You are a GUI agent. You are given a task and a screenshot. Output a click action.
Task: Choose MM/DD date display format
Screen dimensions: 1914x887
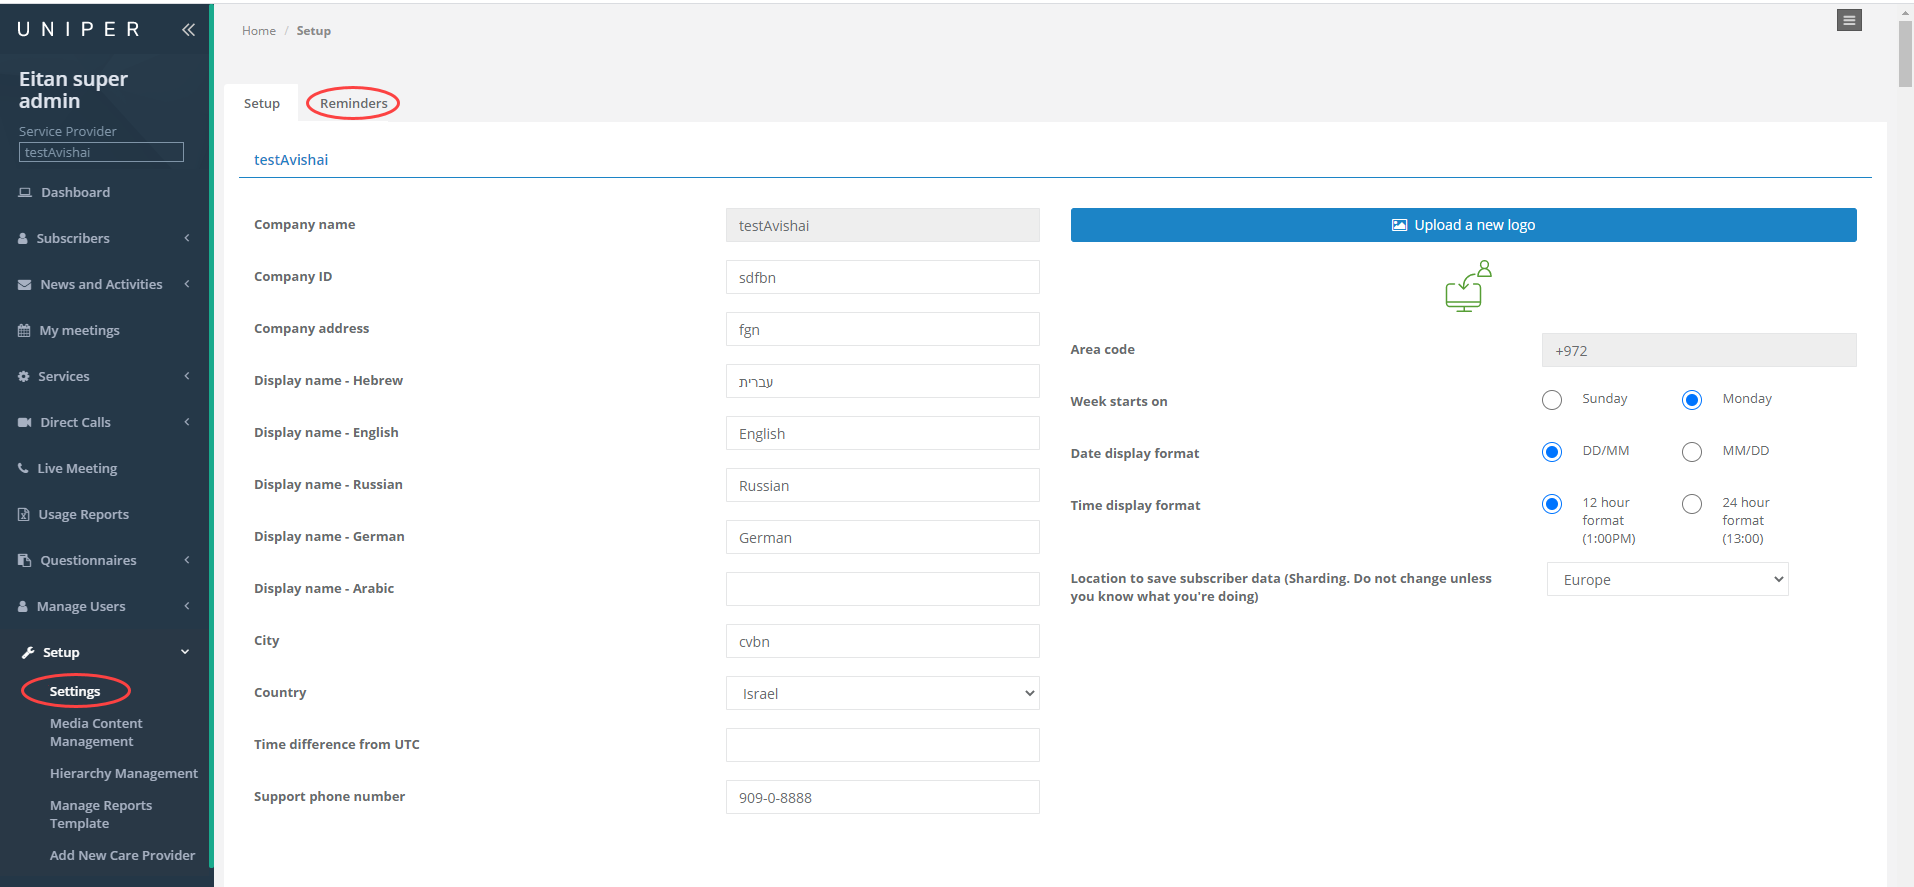[x=1692, y=452]
